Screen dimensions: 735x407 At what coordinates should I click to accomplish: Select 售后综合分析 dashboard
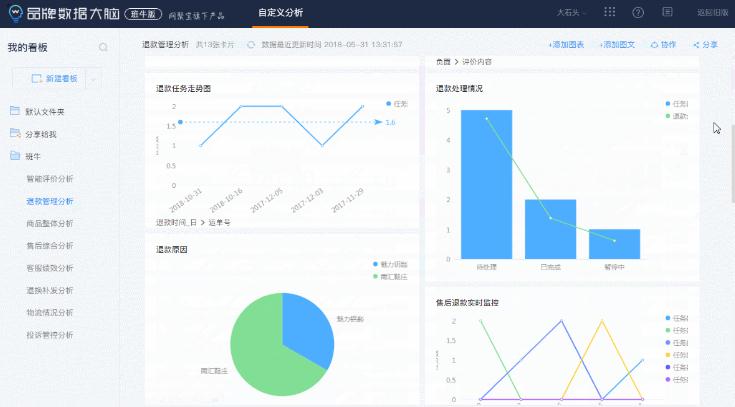click(50, 245)
